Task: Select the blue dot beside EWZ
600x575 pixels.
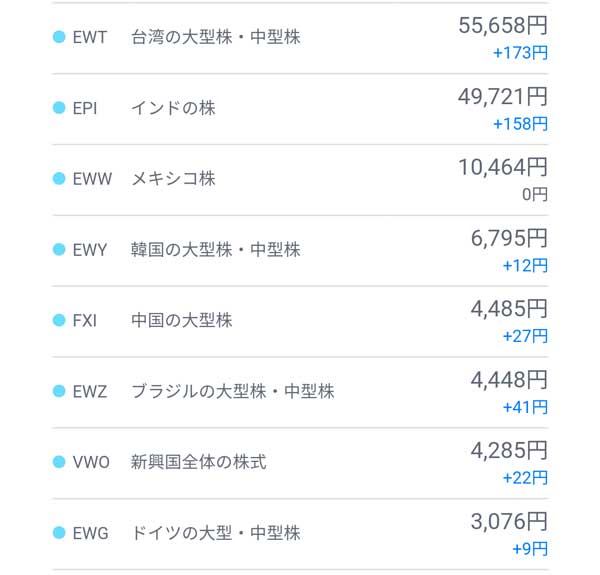Action: tap(58, 392)
